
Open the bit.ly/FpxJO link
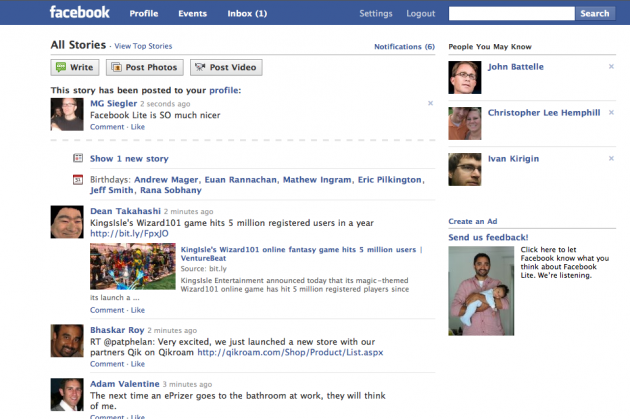(x=129, y=233)
